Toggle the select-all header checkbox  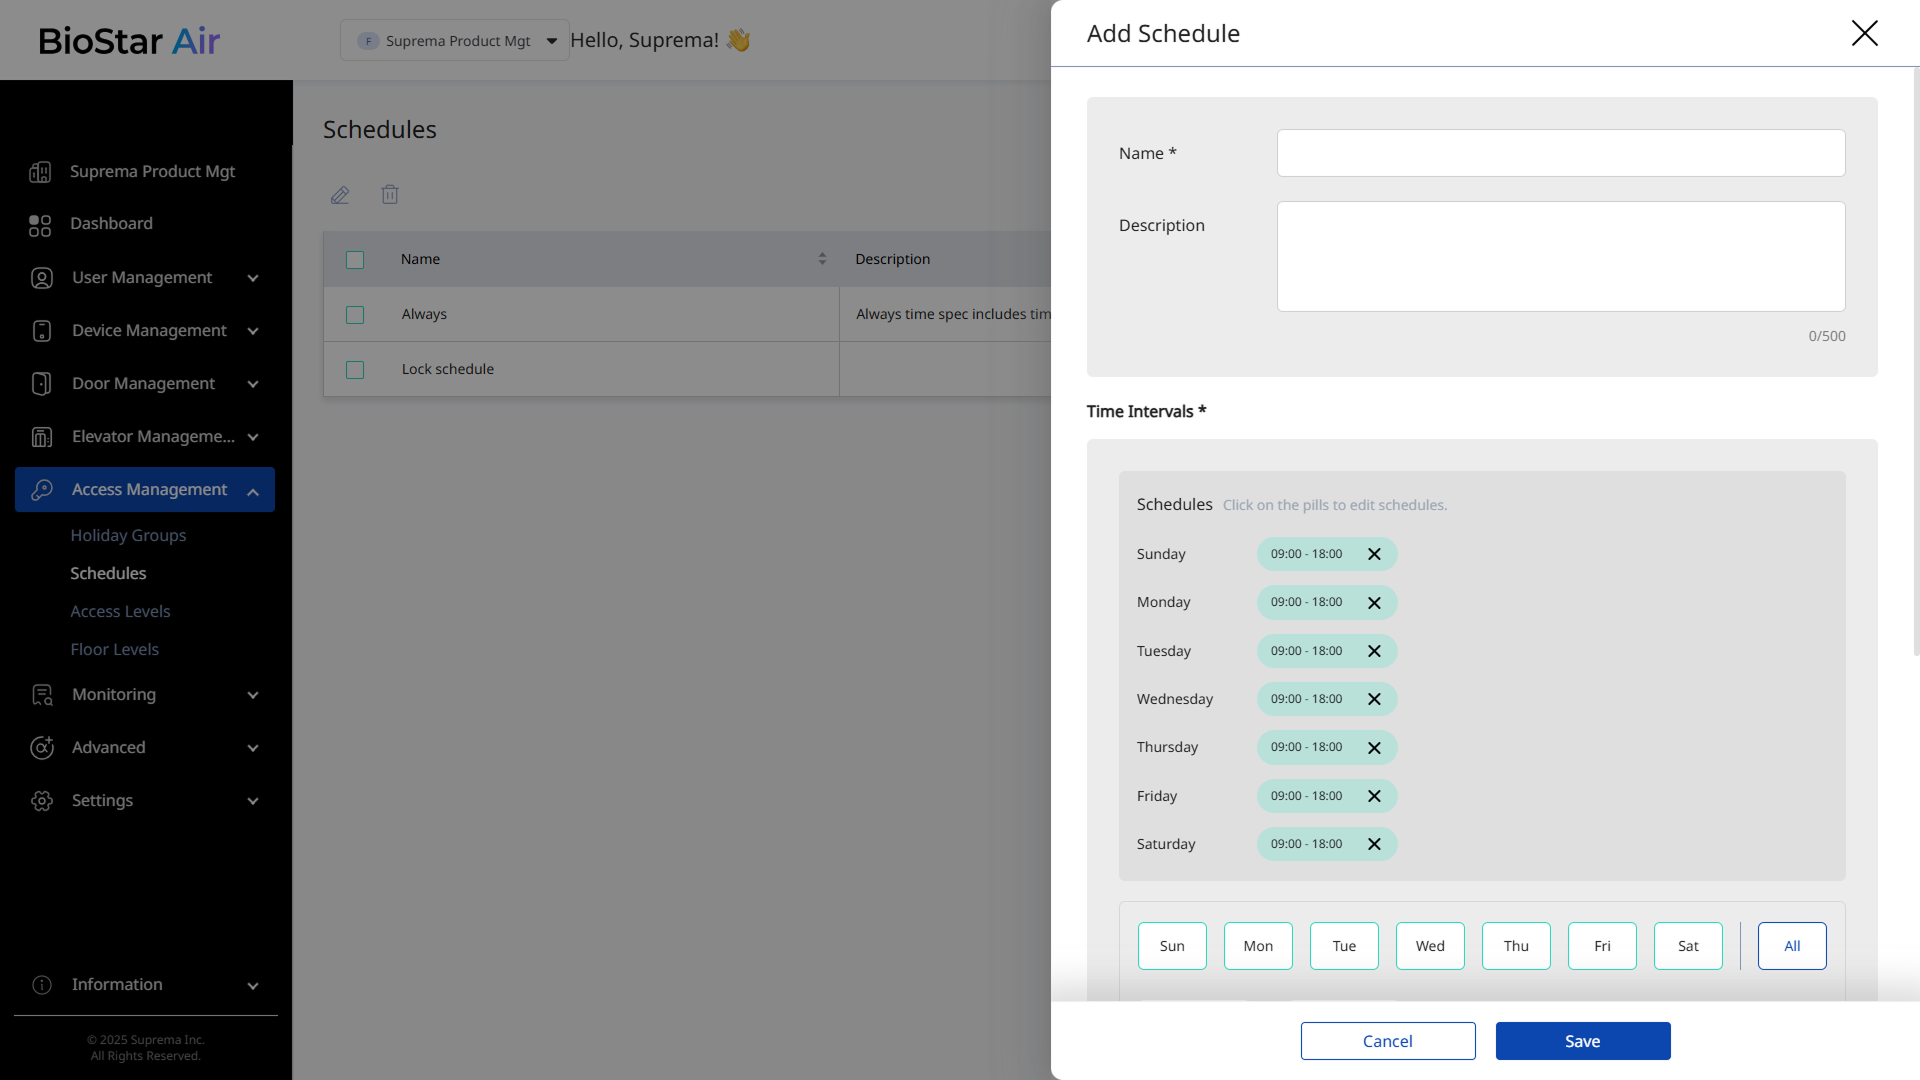click(x=355, y=260)
